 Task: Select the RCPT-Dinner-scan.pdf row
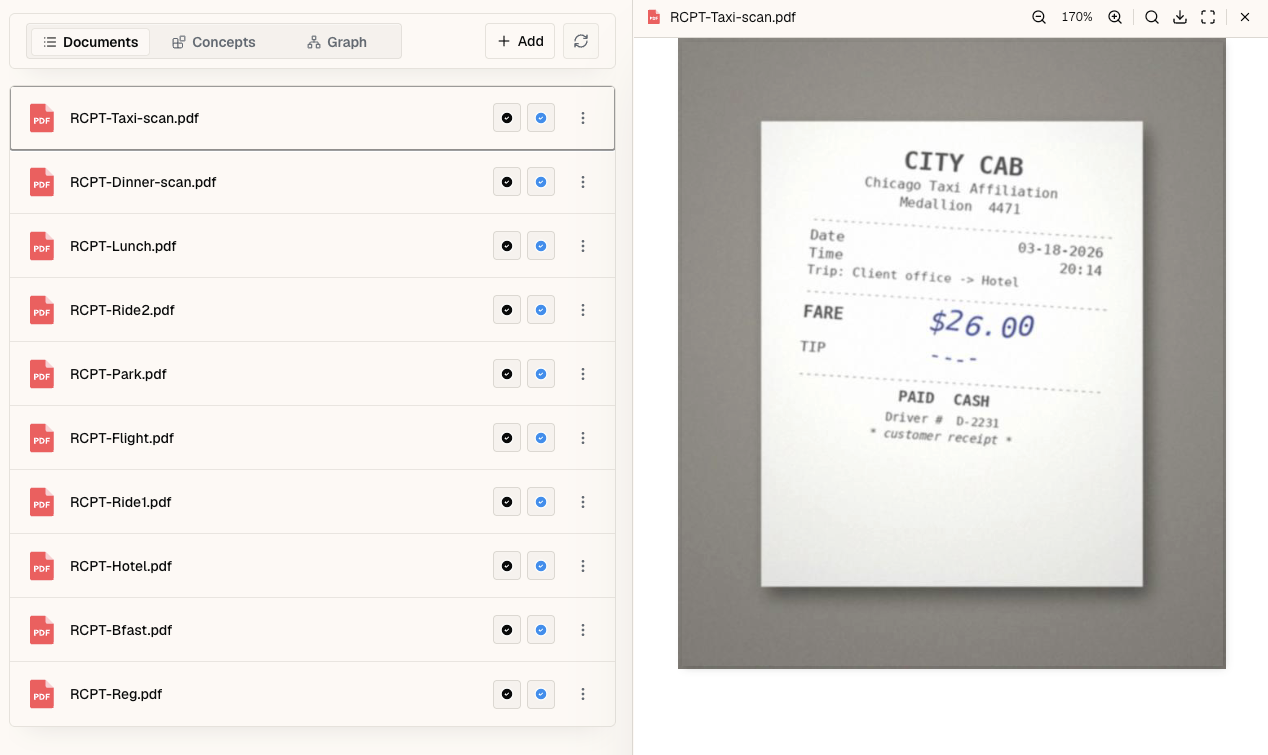(312, 182)
